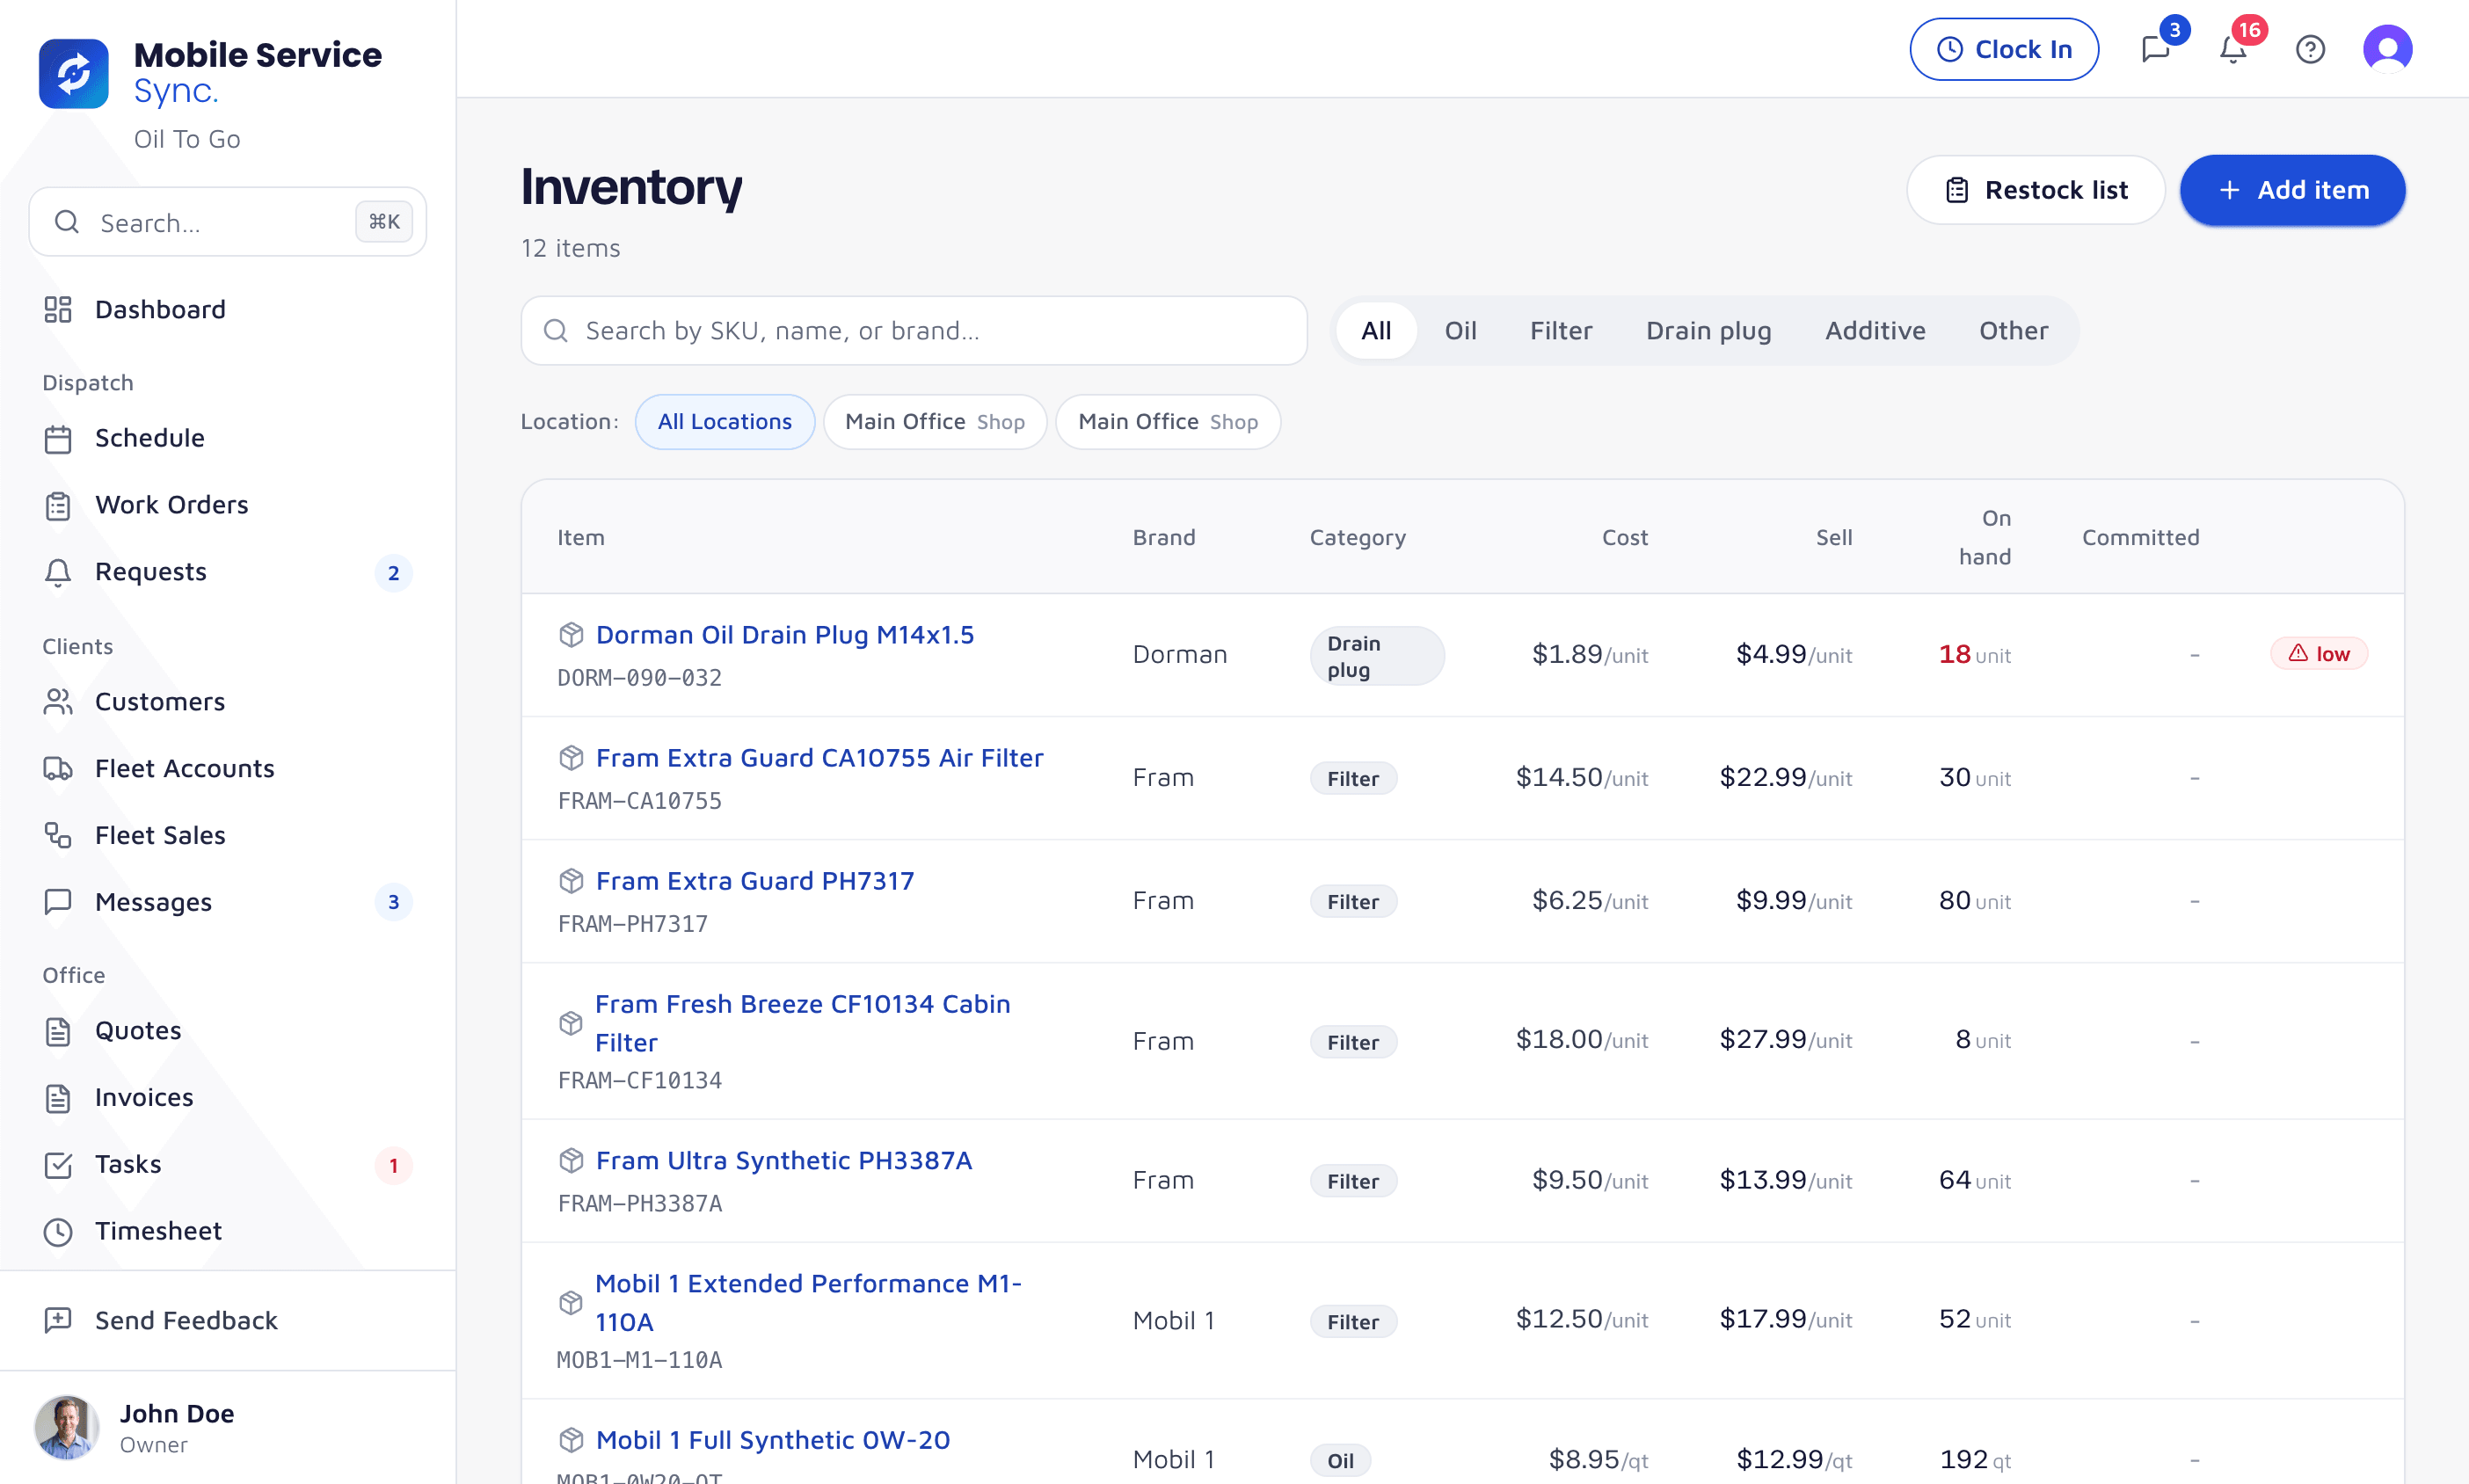2469x1484 pixels.
Task: Click the low stock warning badge
Action: (x=2319, y=654)
